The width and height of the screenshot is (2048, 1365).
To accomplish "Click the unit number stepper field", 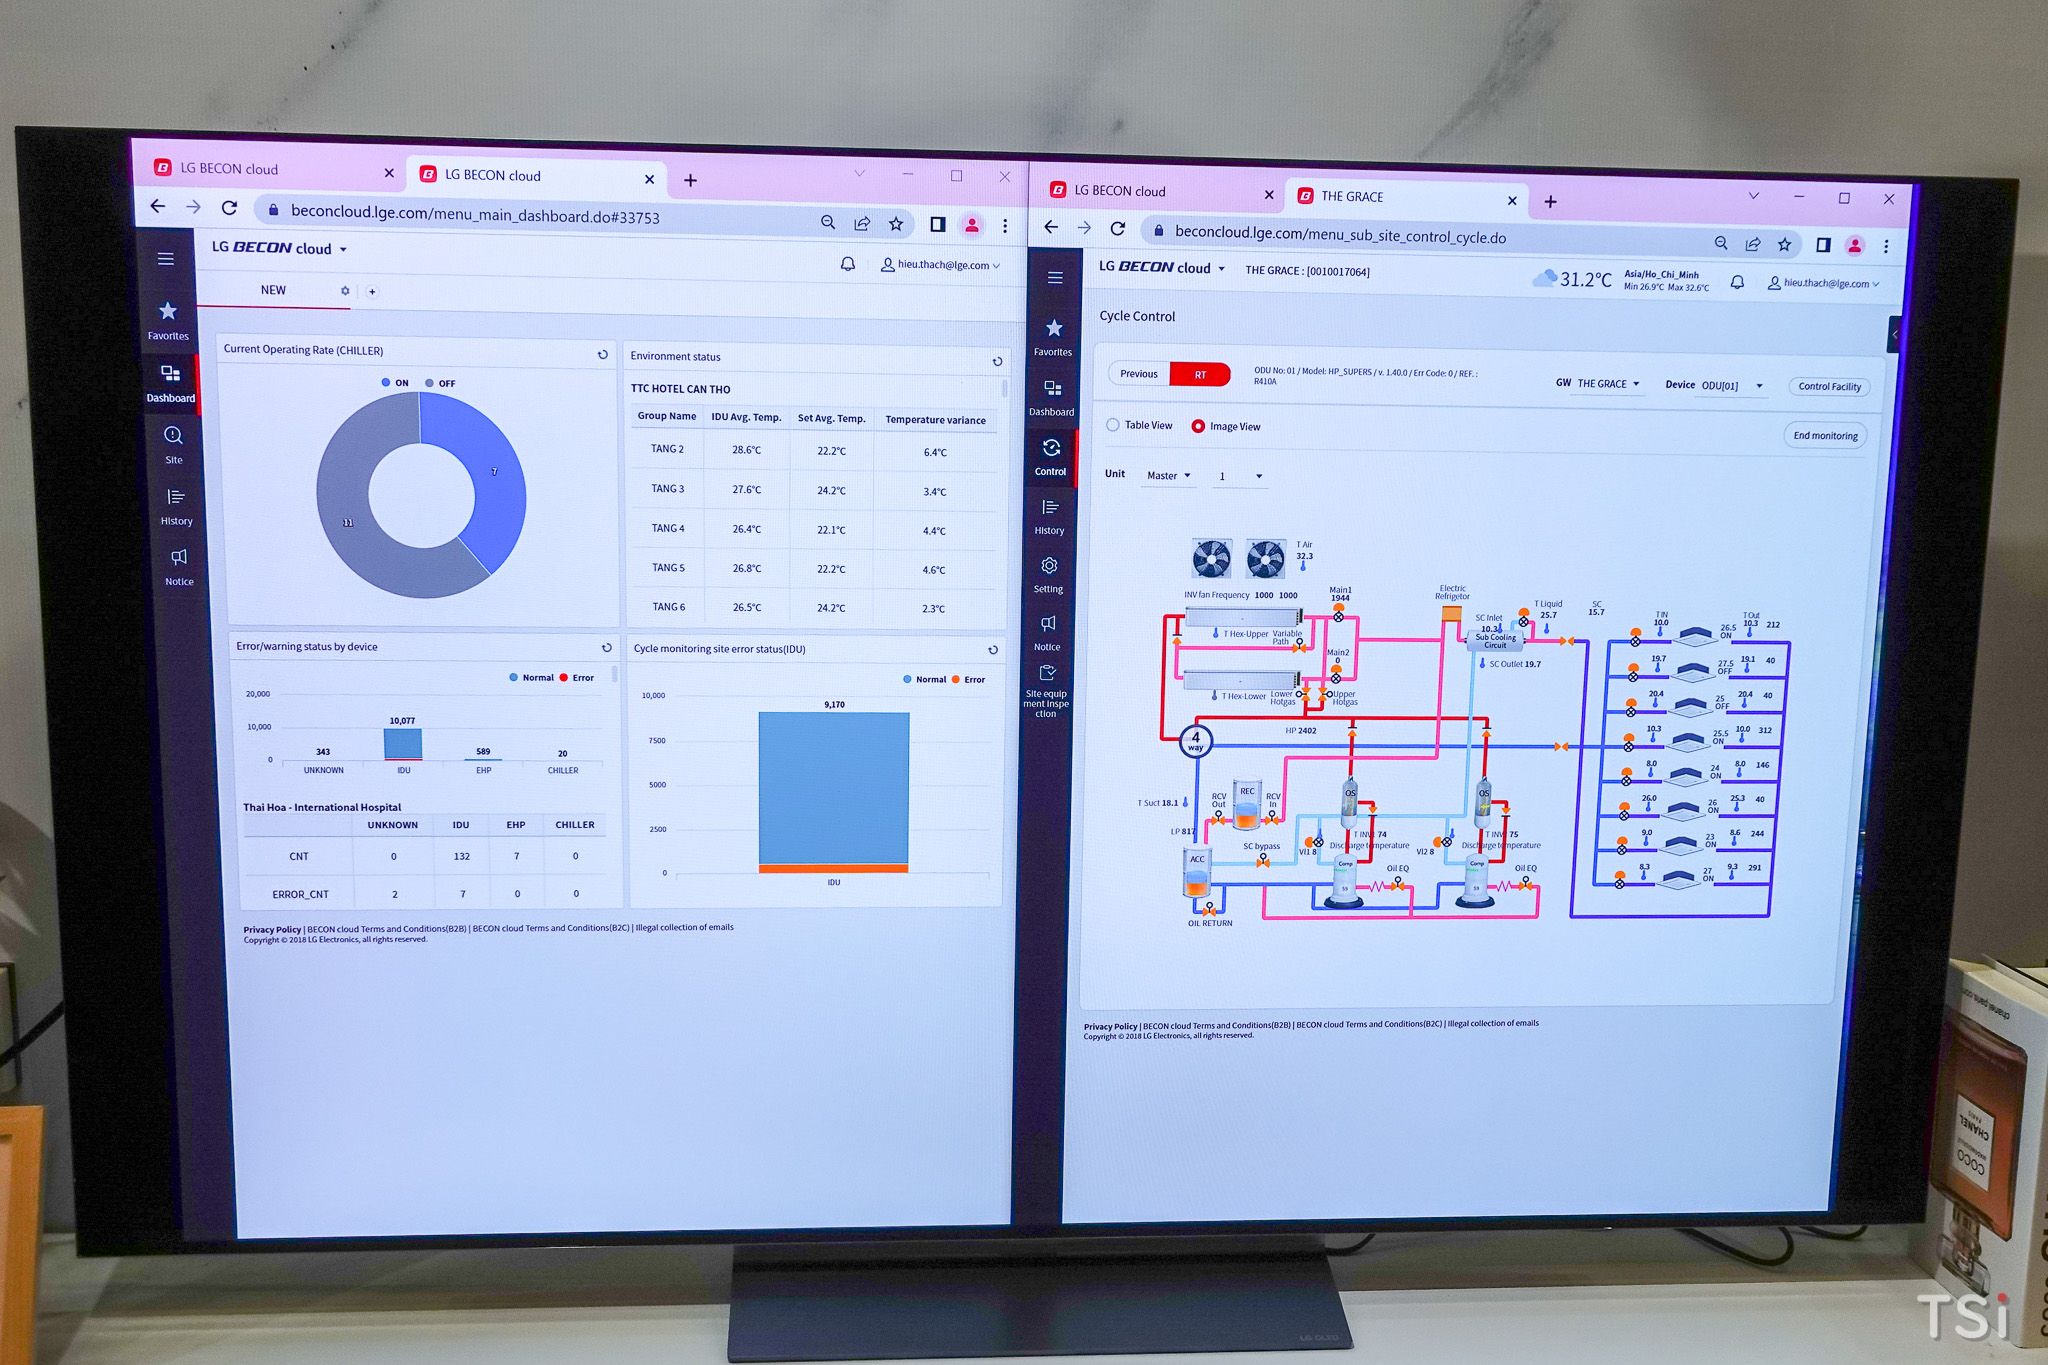I will pos(1249,478).
